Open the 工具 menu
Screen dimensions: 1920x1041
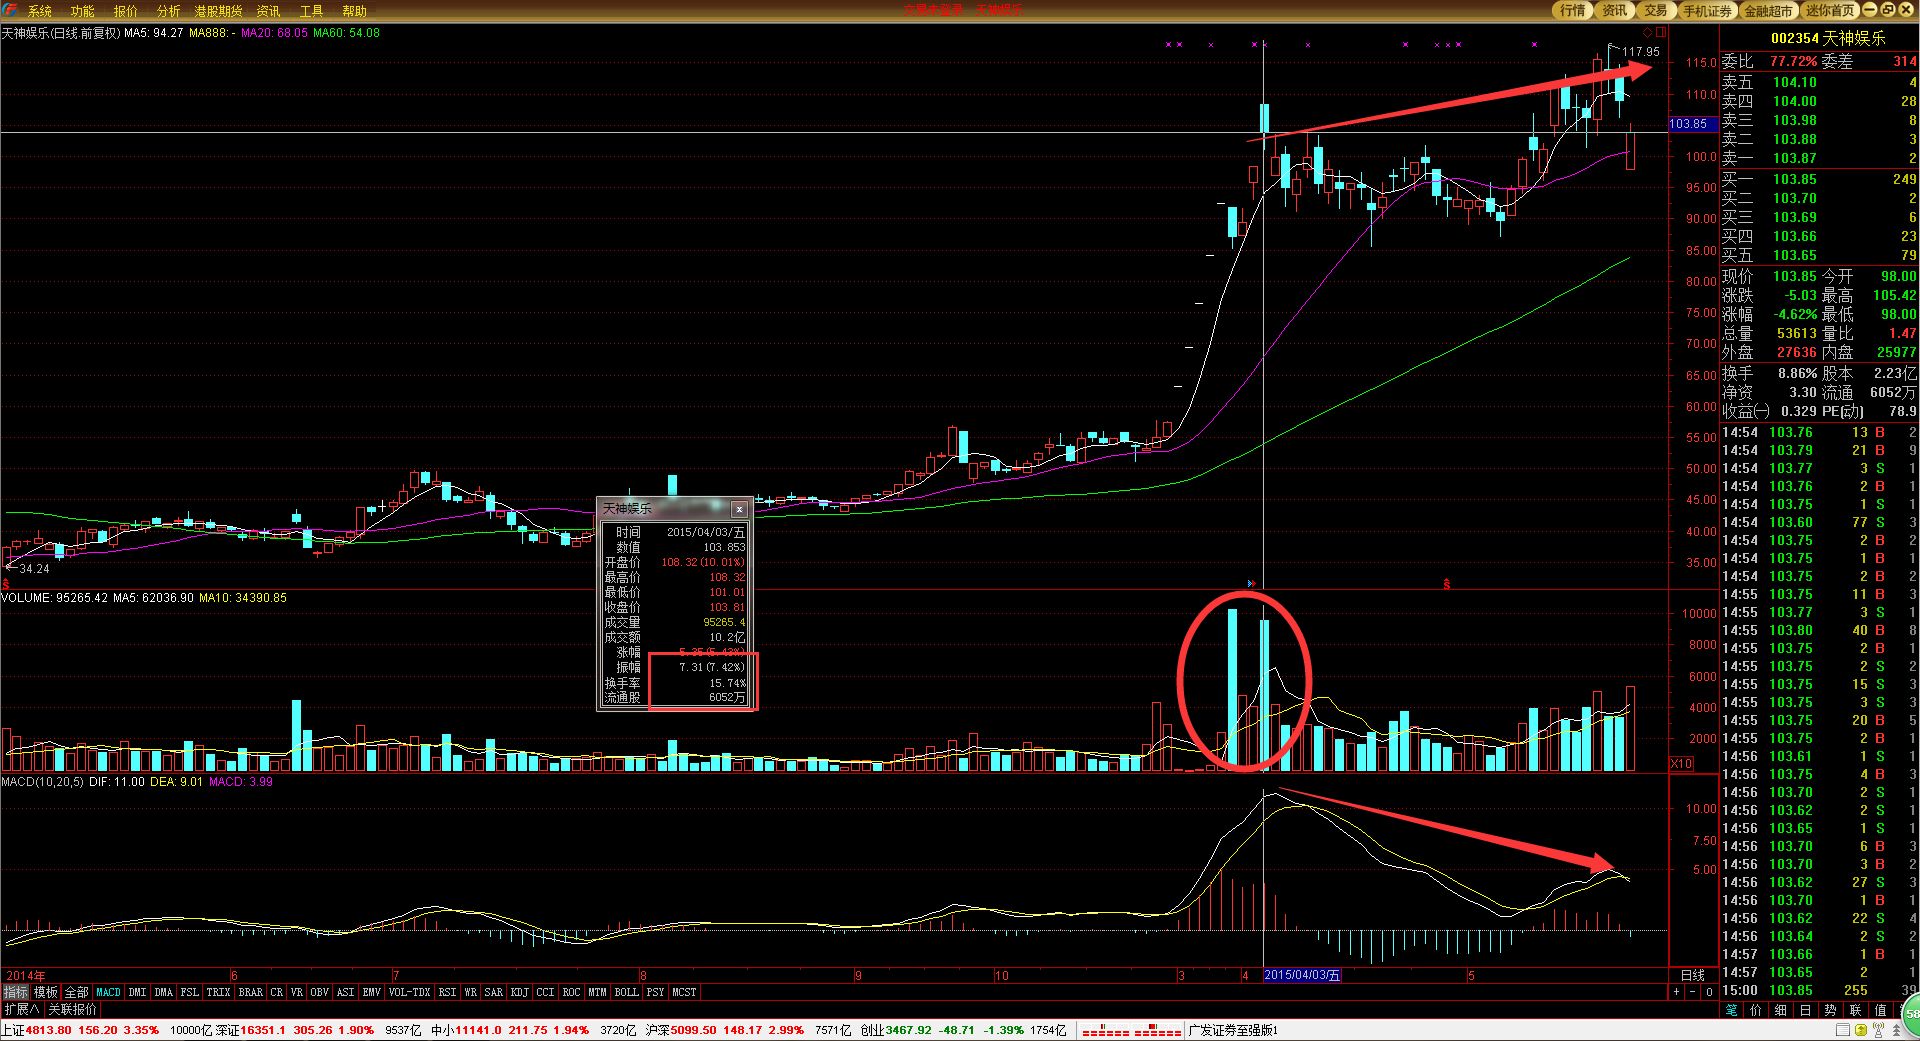click(x=311, y=11)
